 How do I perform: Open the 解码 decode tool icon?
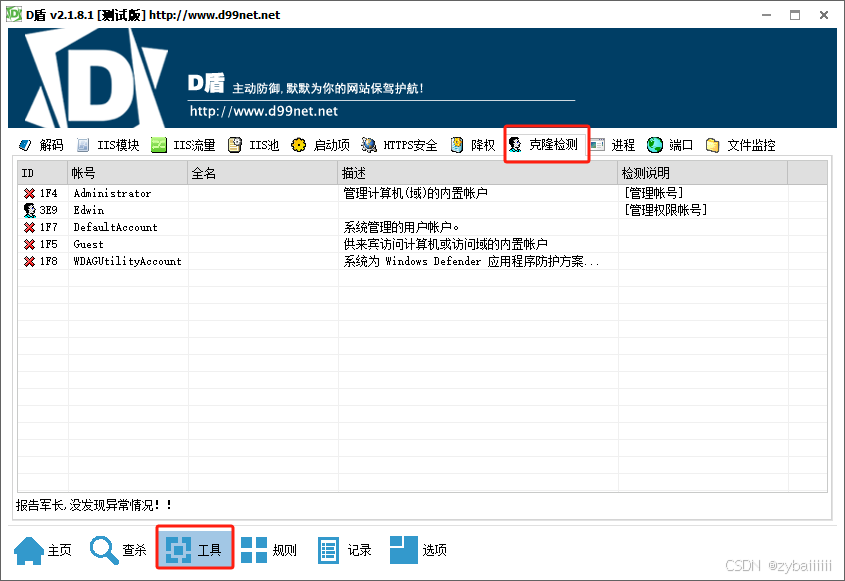[25, 145]
